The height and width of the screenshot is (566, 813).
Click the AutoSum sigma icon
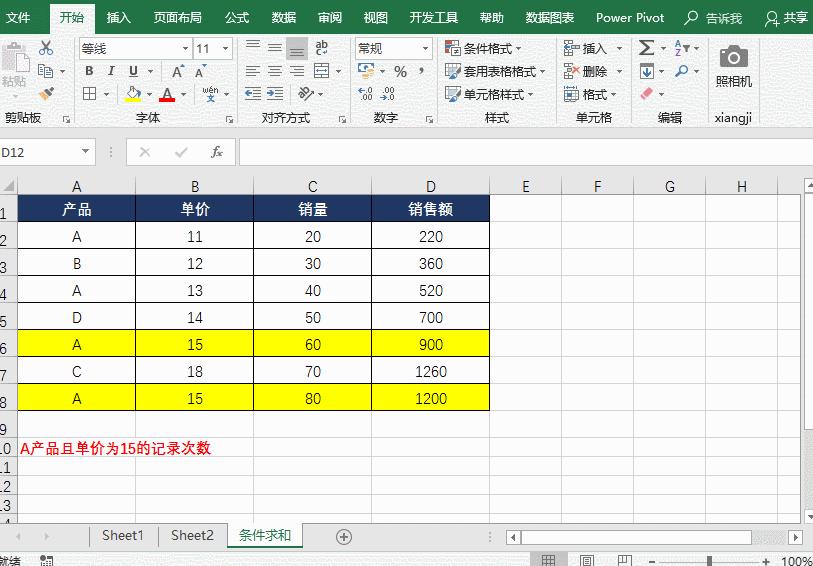click(x=646, y=48)
